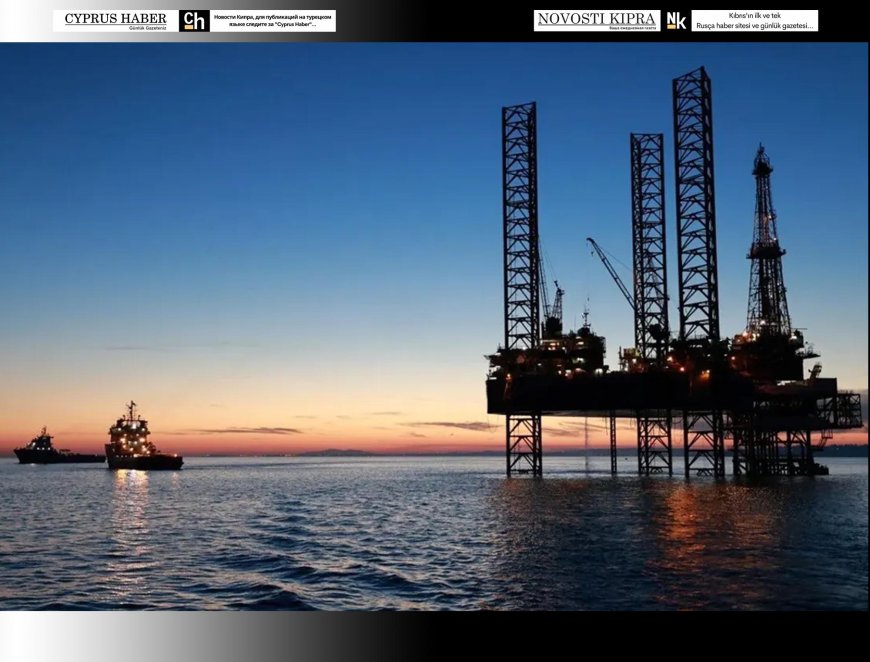Click the text "Kıbrıs'ın ilk ve tek"
870x662 pixels.
(754, 16)
